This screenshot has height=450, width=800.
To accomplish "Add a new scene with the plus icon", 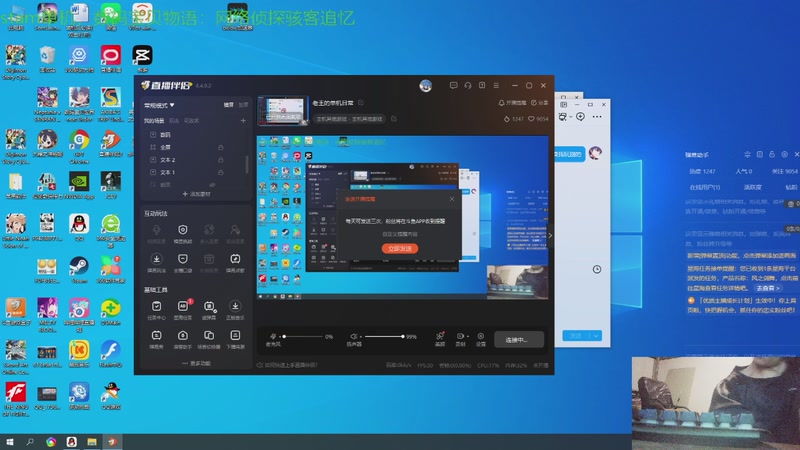I will (243, 121).
